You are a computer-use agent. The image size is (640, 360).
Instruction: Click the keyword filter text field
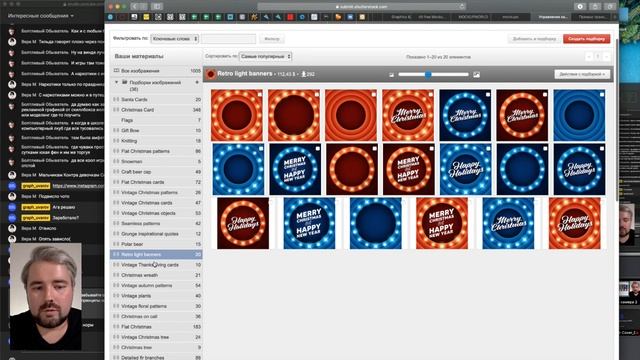click(228, 39)
